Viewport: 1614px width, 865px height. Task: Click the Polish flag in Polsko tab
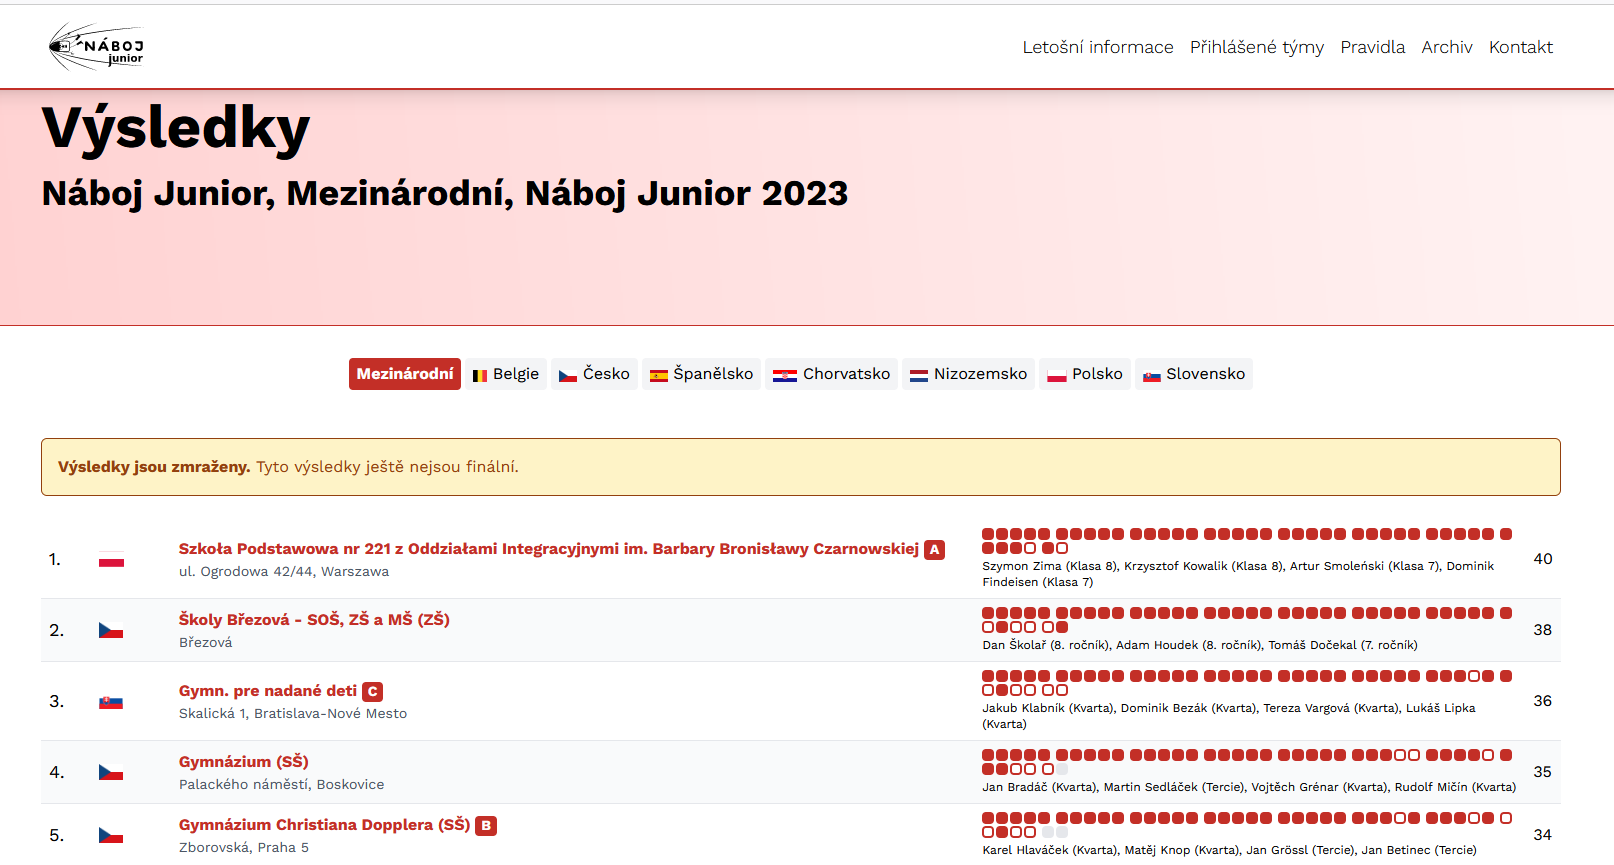coord(1057,375)
